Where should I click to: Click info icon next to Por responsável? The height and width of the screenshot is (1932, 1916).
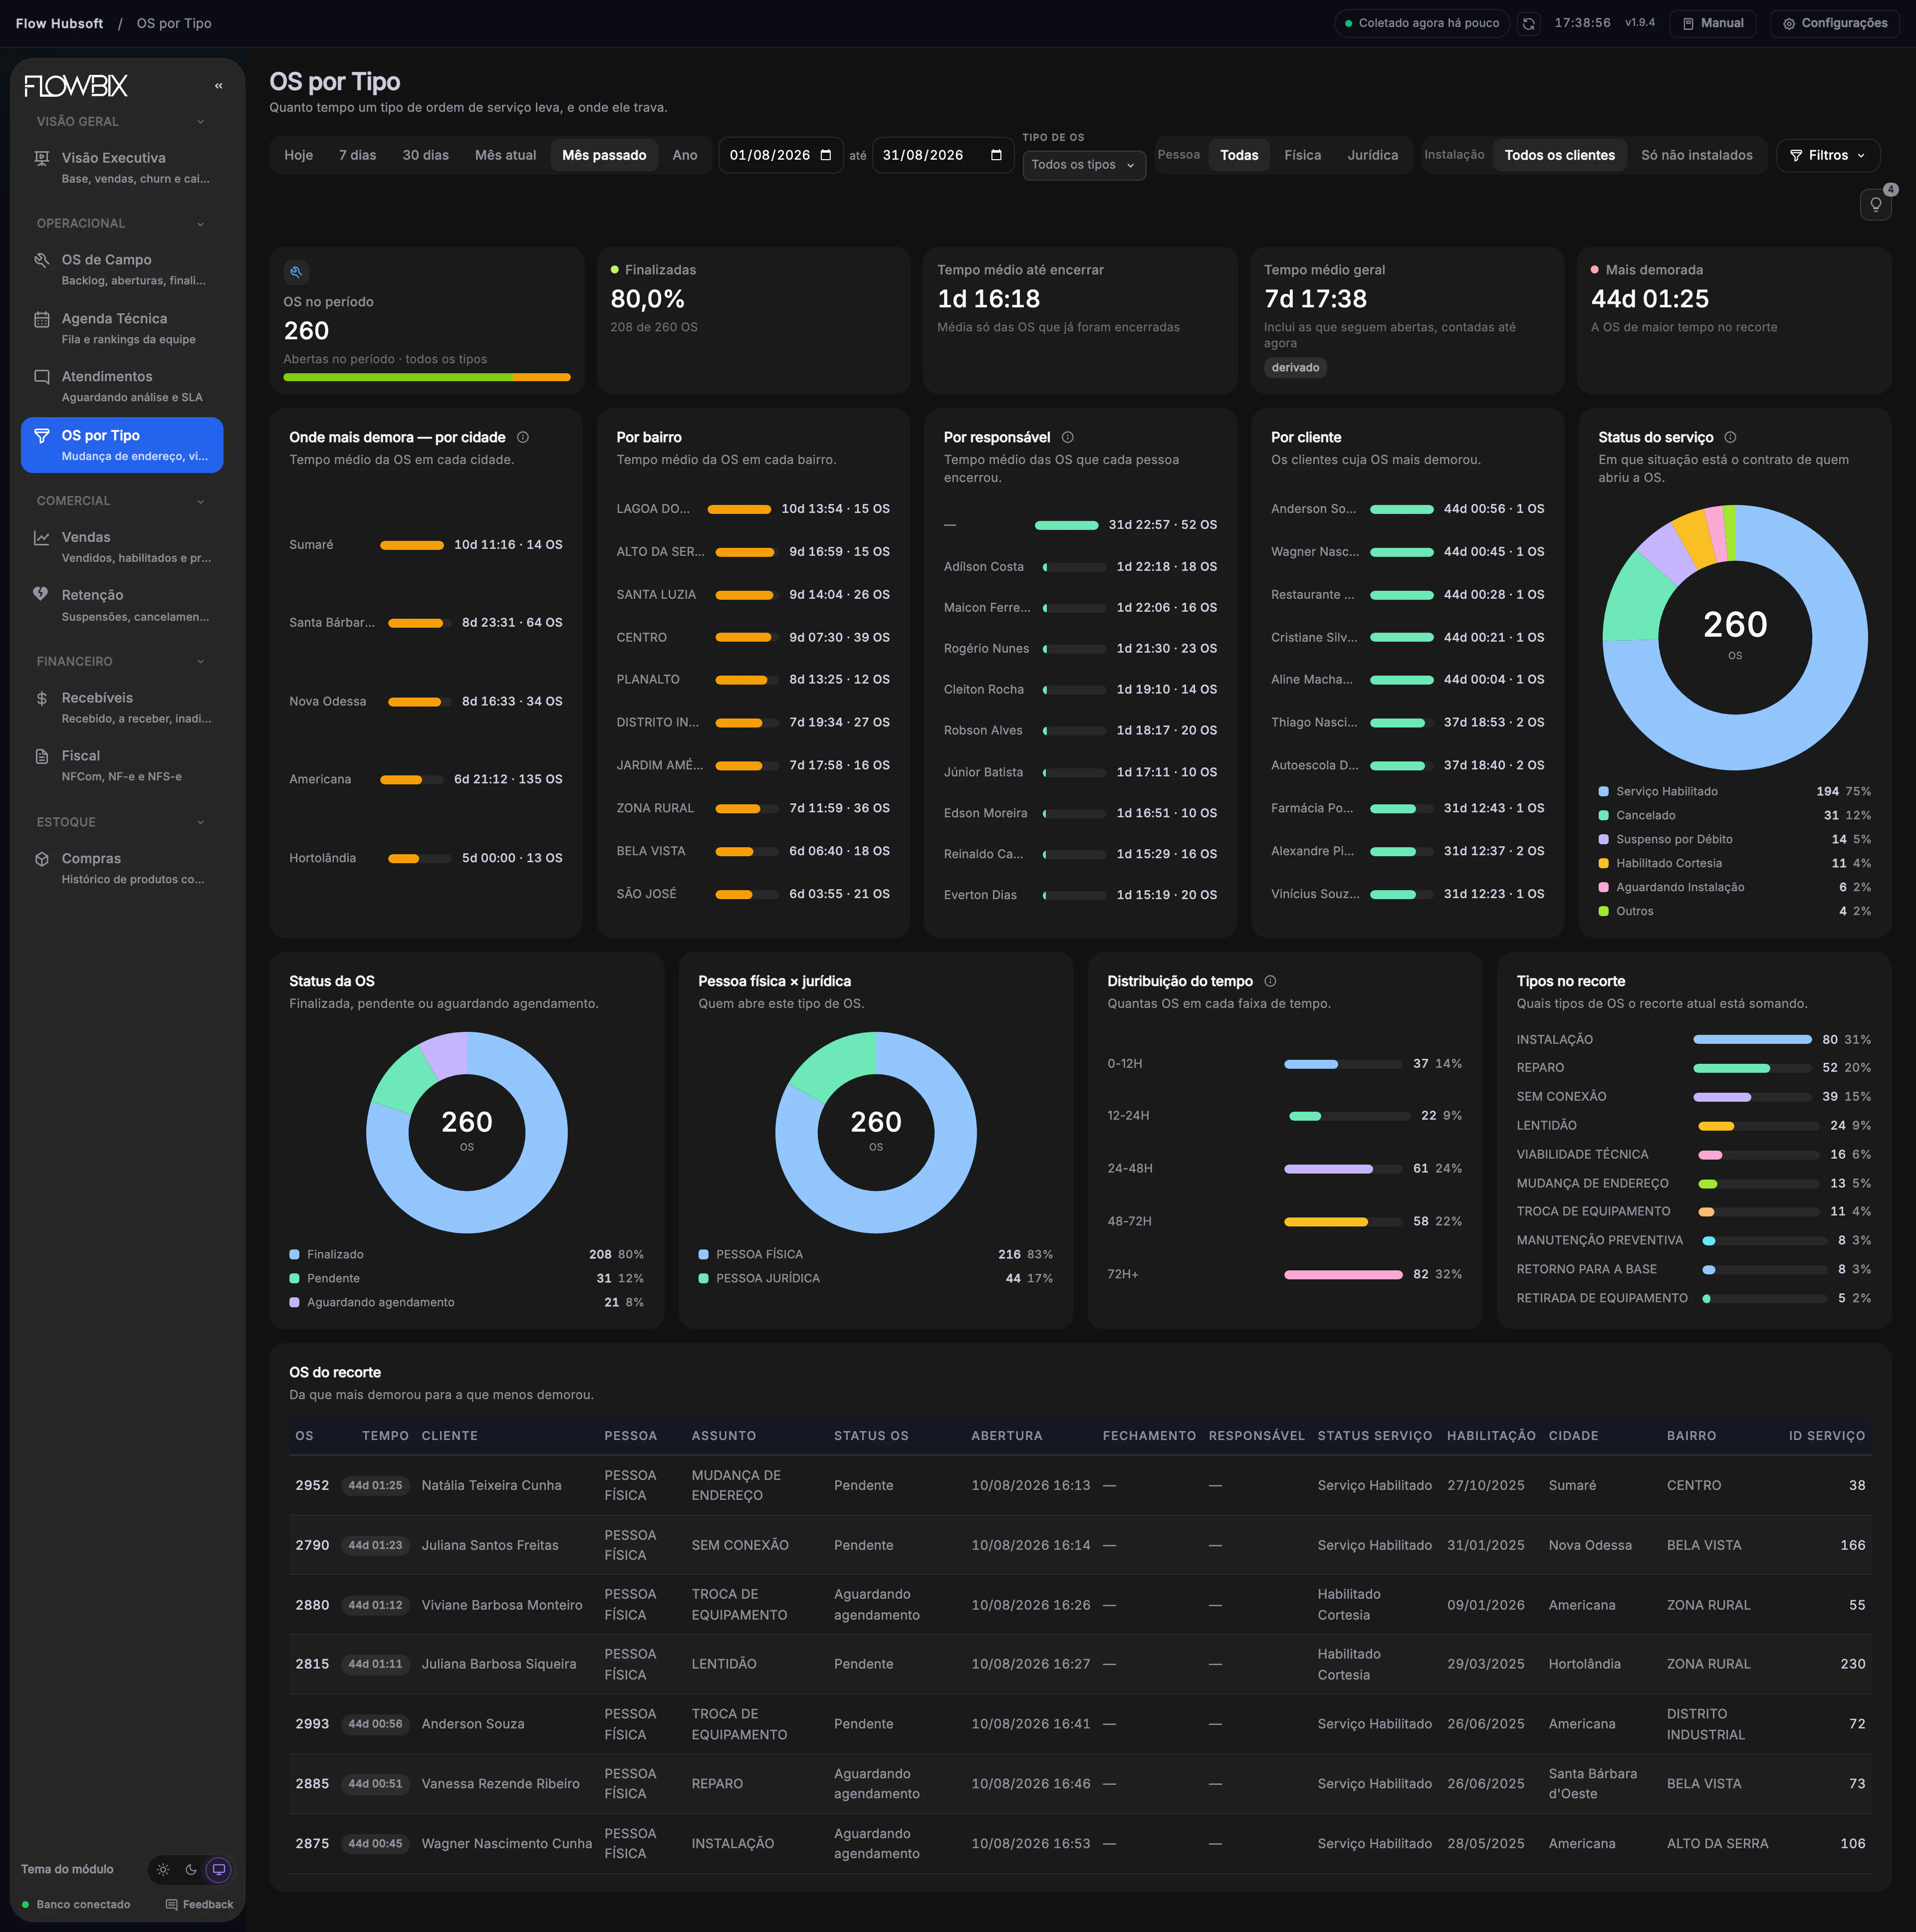(x=1067, y=437)
